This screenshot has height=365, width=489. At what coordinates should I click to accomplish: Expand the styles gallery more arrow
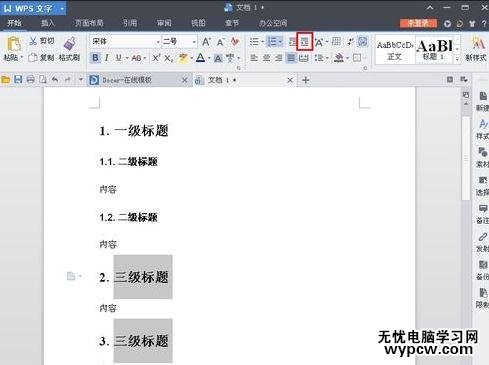[457, 59]
